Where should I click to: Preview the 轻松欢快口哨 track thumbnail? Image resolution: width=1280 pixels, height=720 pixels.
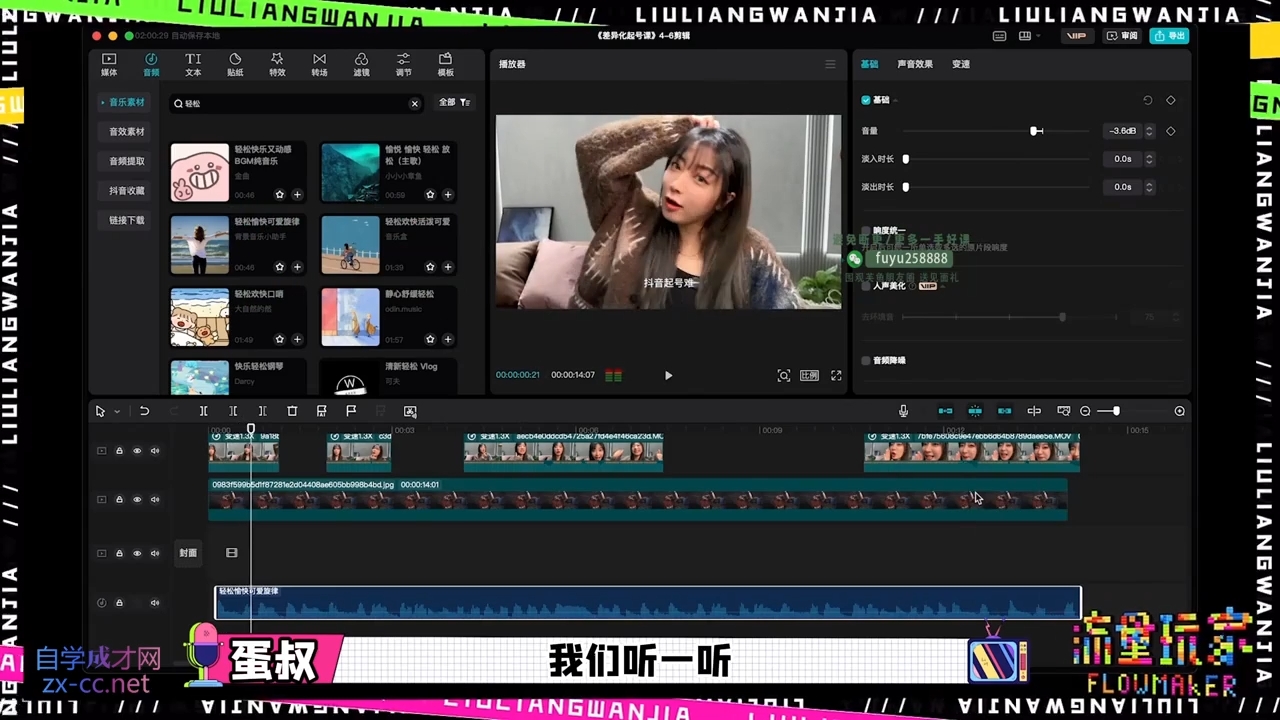[200, 317]
